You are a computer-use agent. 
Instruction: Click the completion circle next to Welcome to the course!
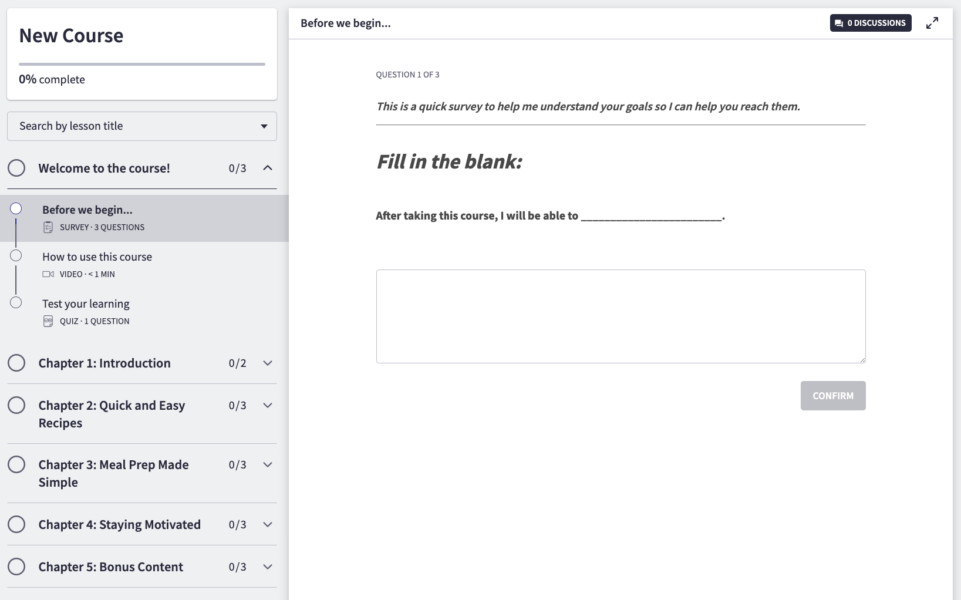coord(16,168)
